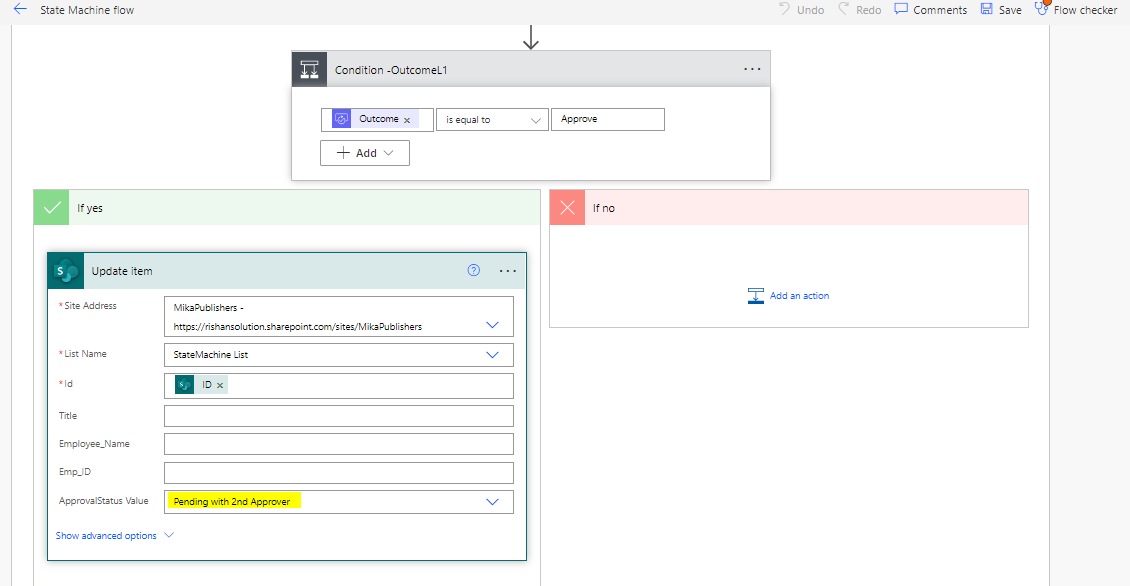Open the 'is equal to' operator dropdown
The width and height of the screenshot is (1130, 586).
tap(492, 120)
